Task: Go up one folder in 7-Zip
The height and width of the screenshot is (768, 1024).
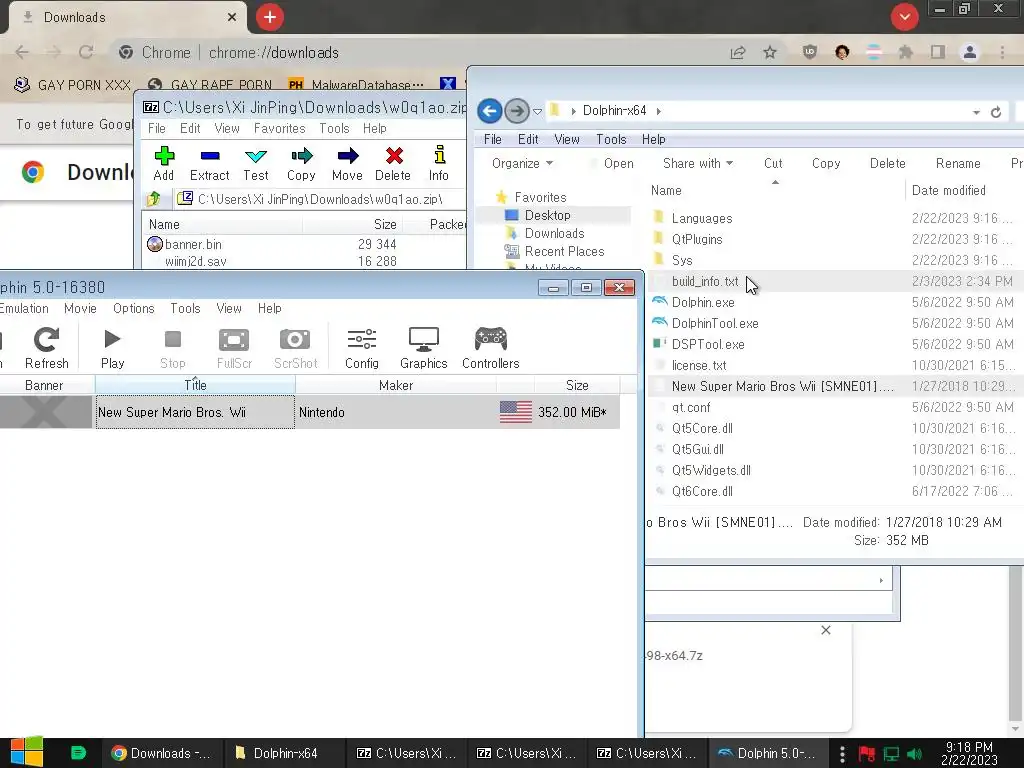Action: [x=153, y=198]
